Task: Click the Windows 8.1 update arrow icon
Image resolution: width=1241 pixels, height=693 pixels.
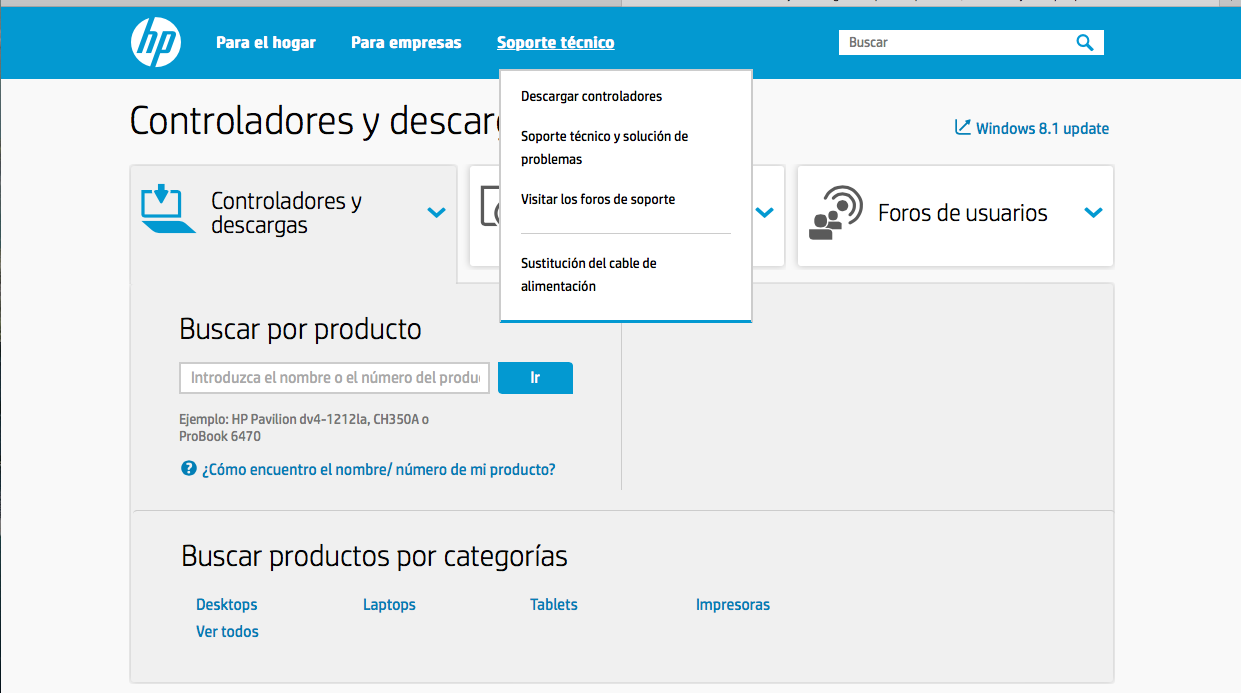Action: (963, 127)
